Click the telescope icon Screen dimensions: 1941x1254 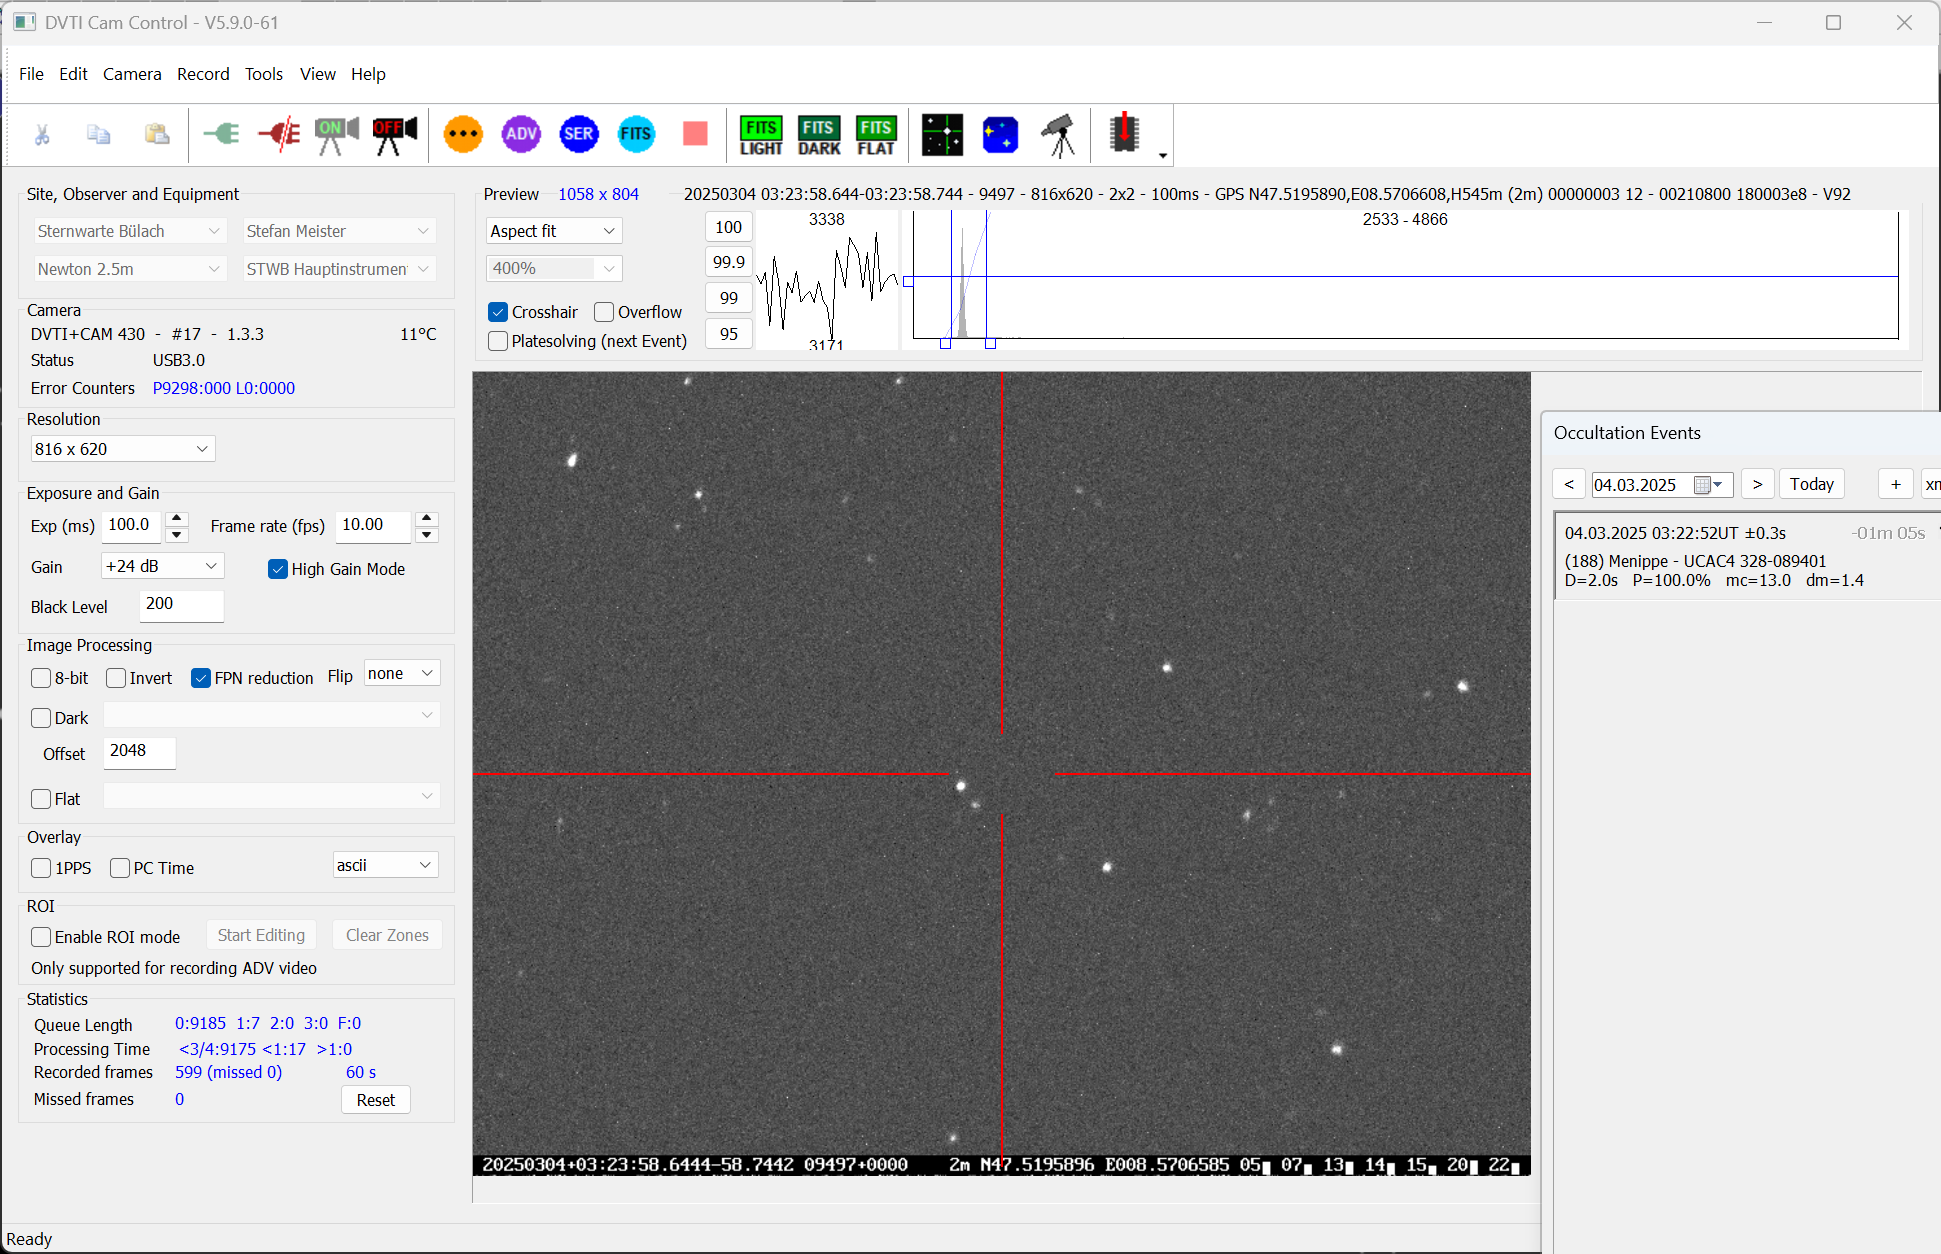point(1058,135)
